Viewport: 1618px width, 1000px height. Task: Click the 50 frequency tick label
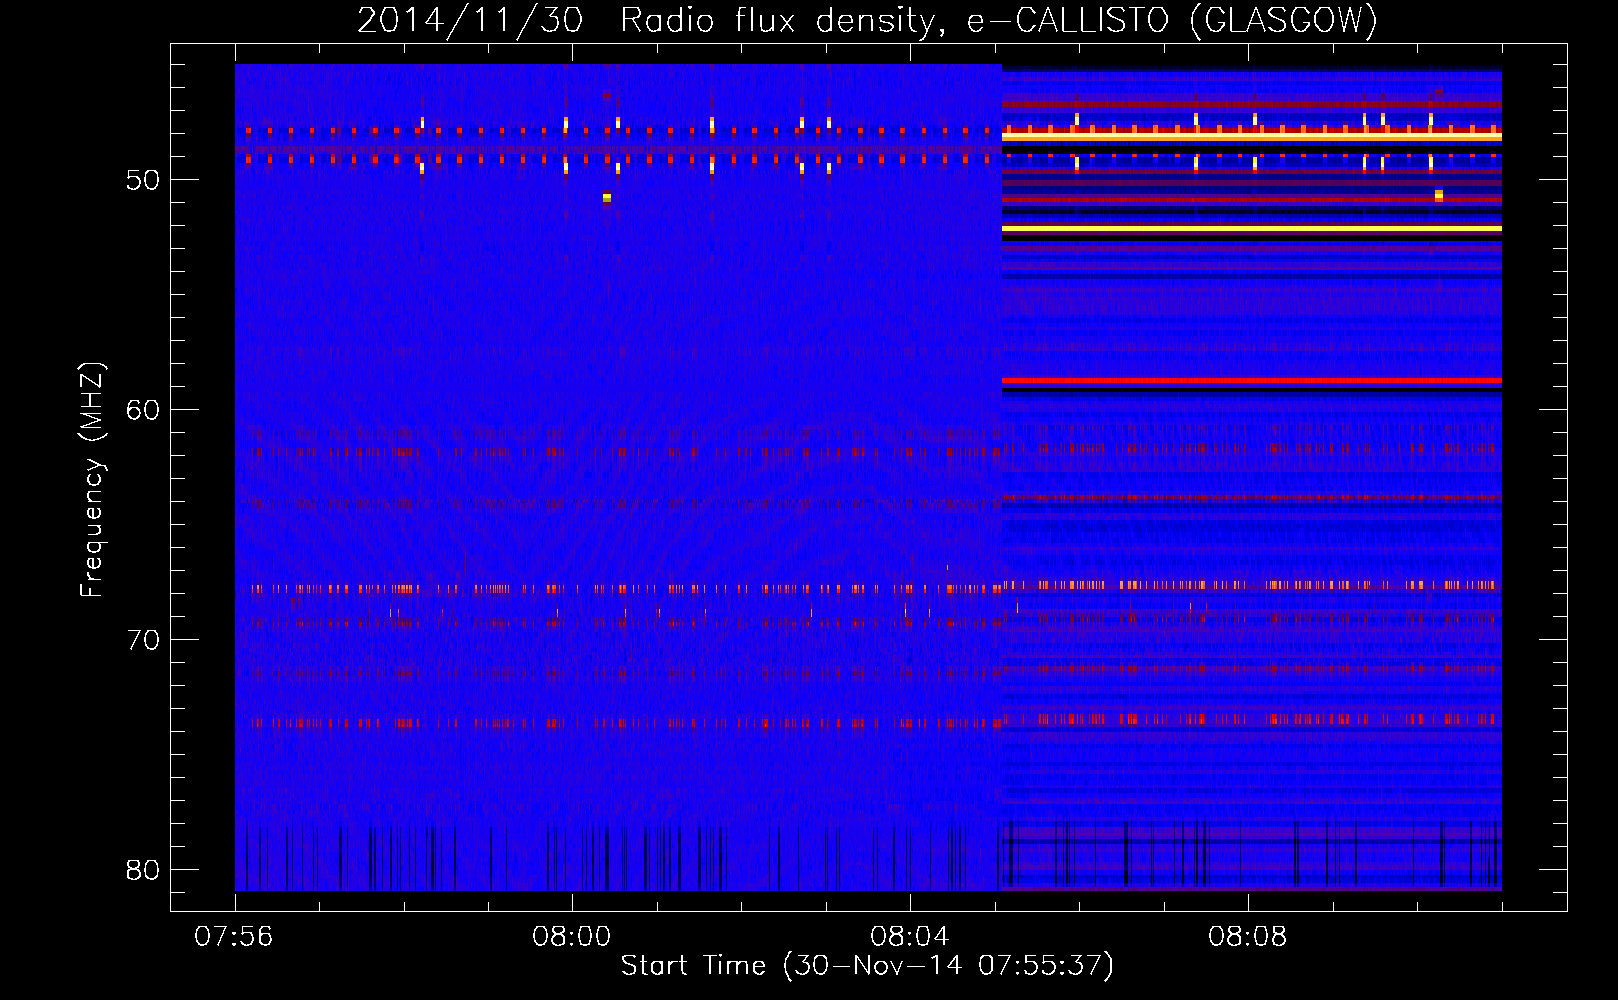(143, 180)
